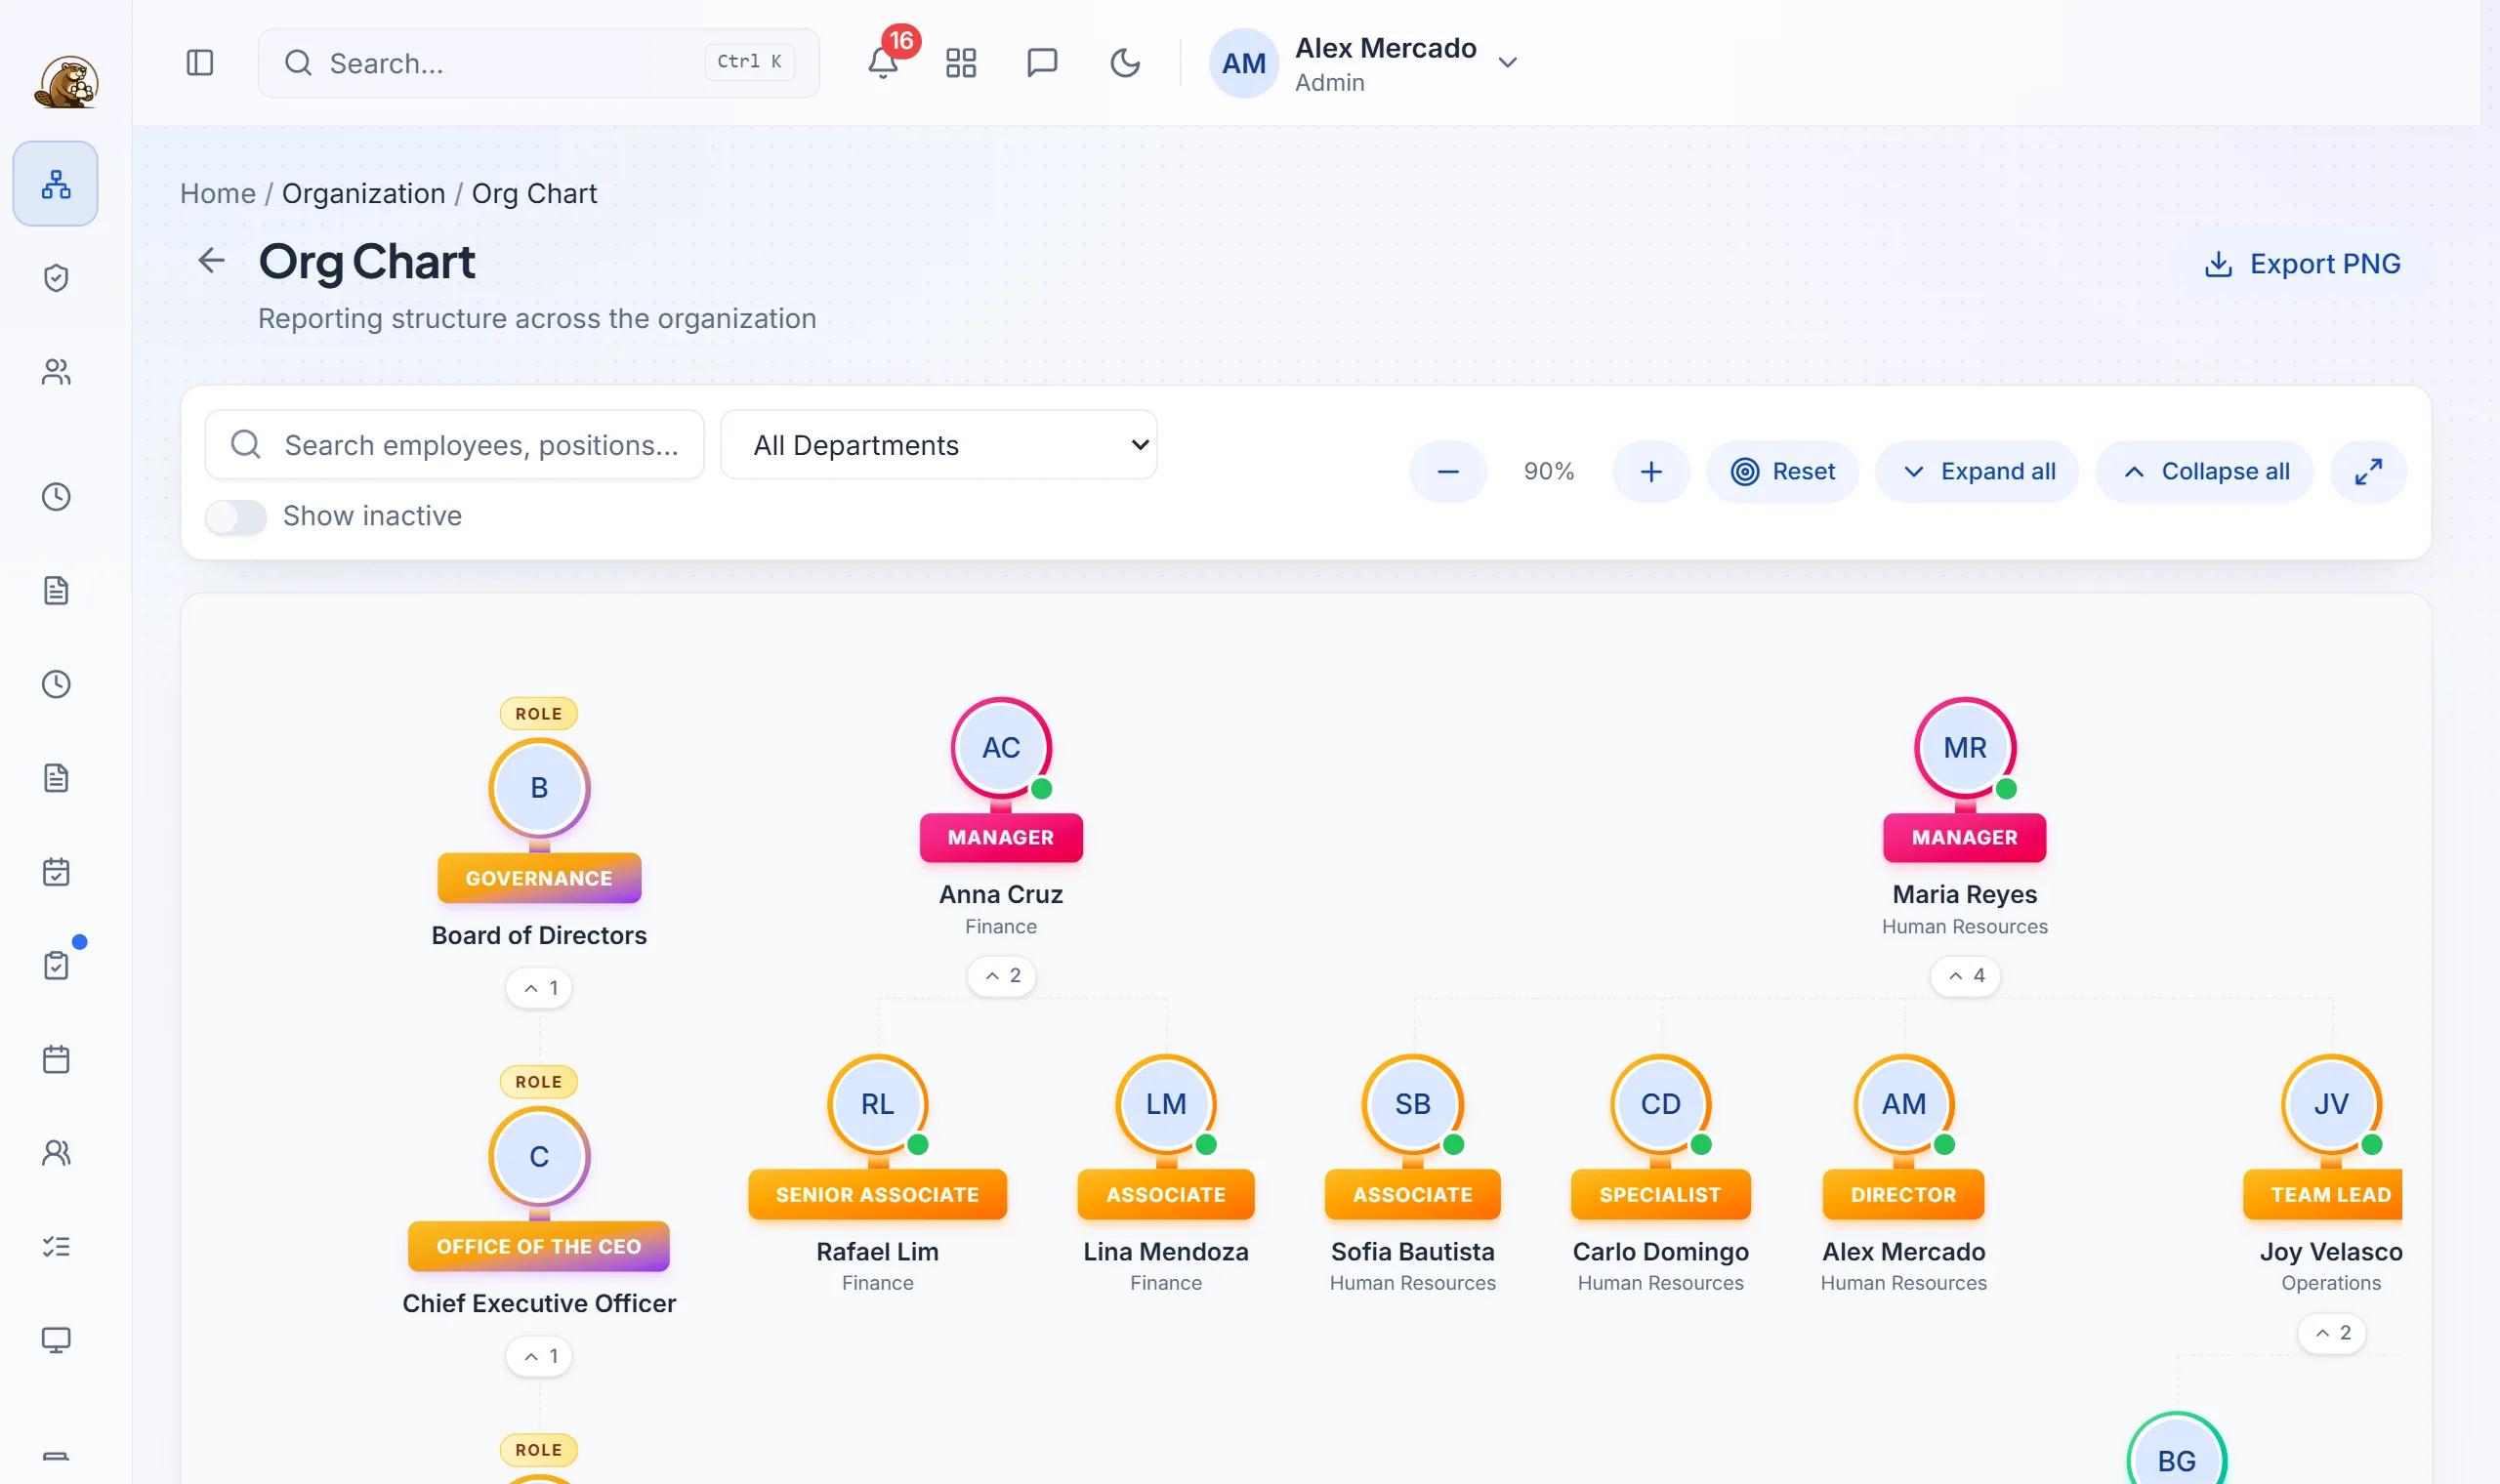This screenshot has height=1484, width=2500.
Task: Click Export PNG
Action: click(x=2302, y=264)
